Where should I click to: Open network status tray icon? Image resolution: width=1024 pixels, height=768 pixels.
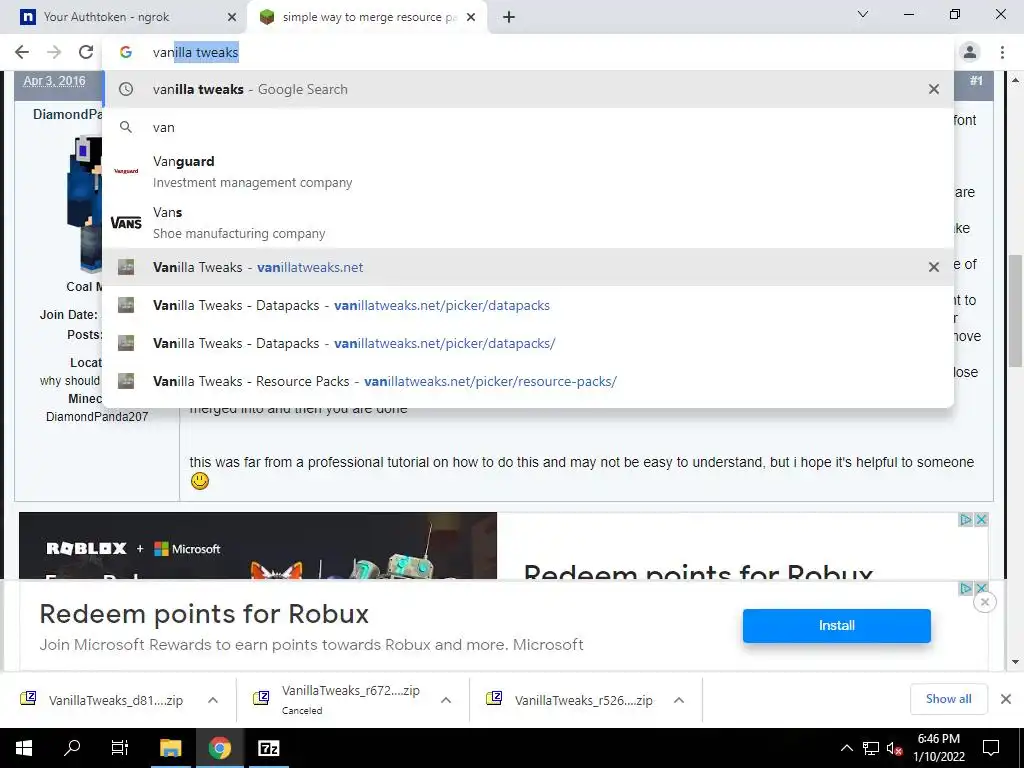tap(871, 748)
